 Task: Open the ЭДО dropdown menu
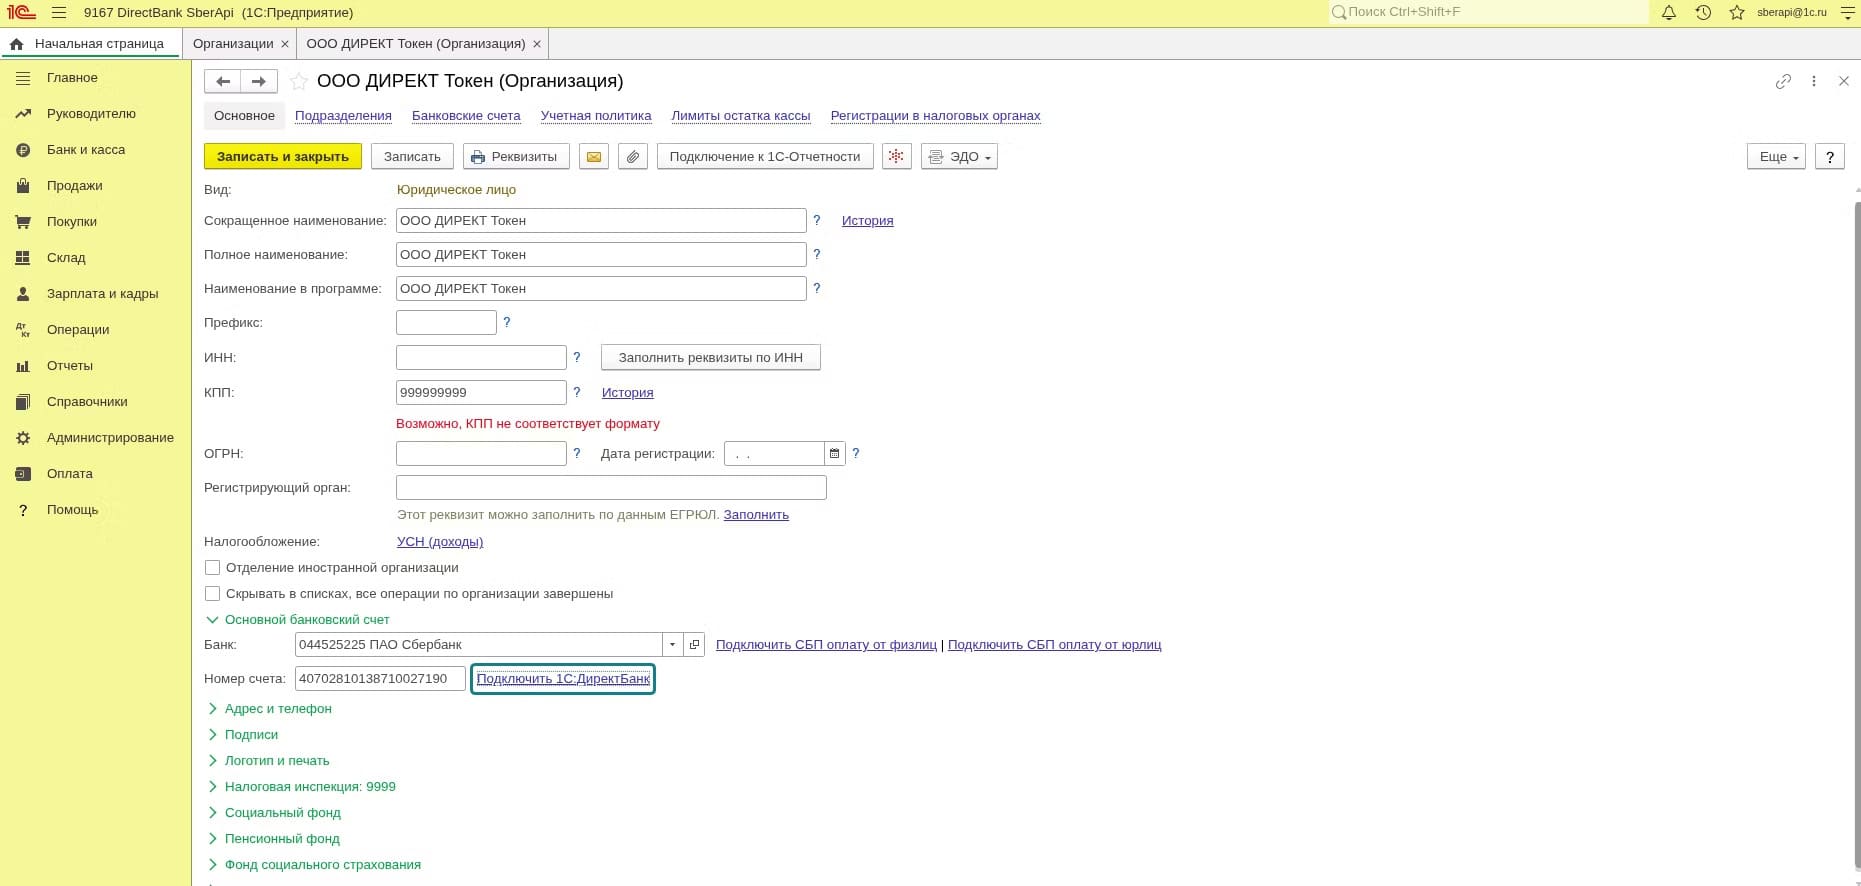[959, 157]
